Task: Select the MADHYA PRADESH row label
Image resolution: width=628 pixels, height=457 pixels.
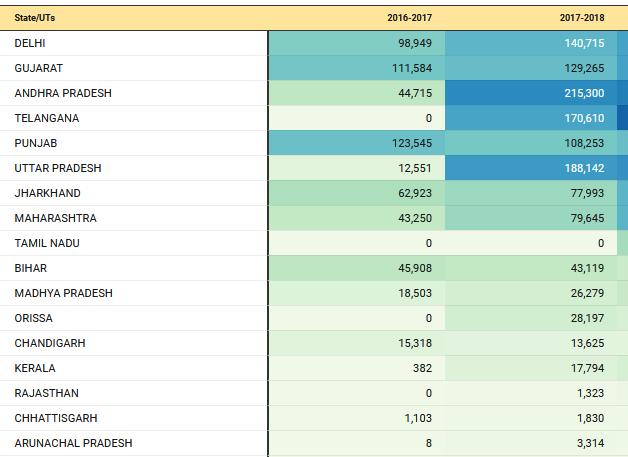Action: coord(64,293)
